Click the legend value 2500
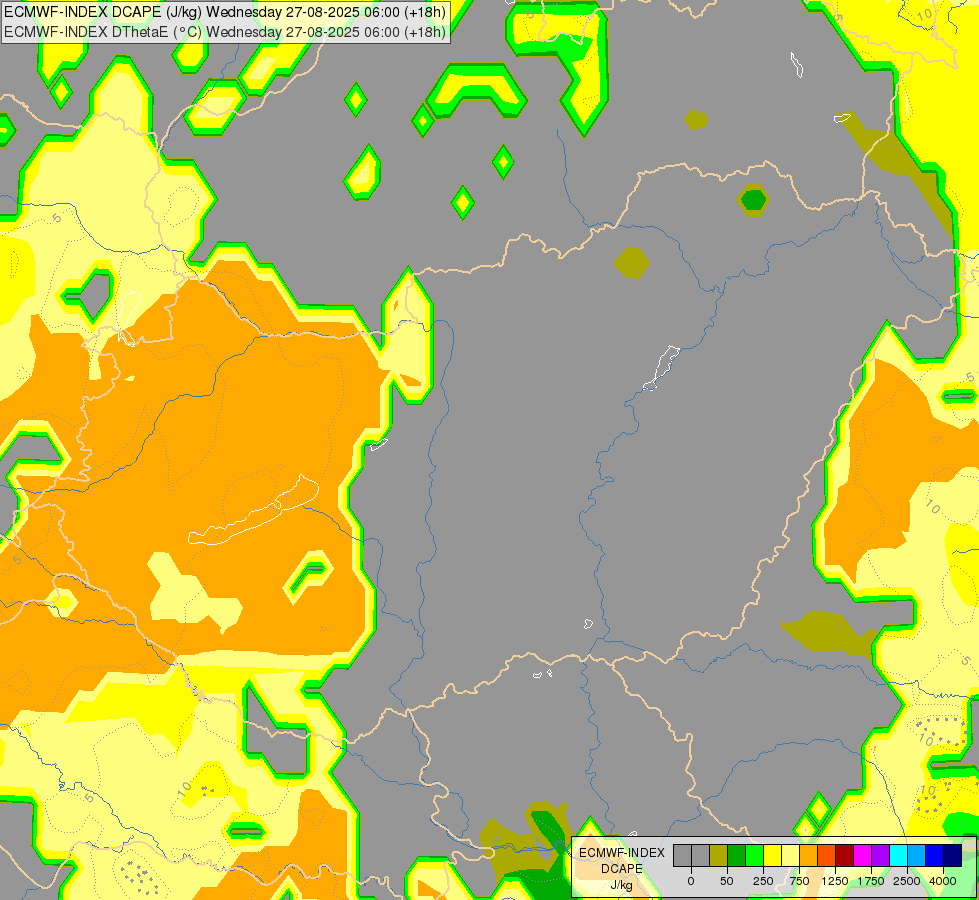The image size is (979, 900). [x=907, y=881]
